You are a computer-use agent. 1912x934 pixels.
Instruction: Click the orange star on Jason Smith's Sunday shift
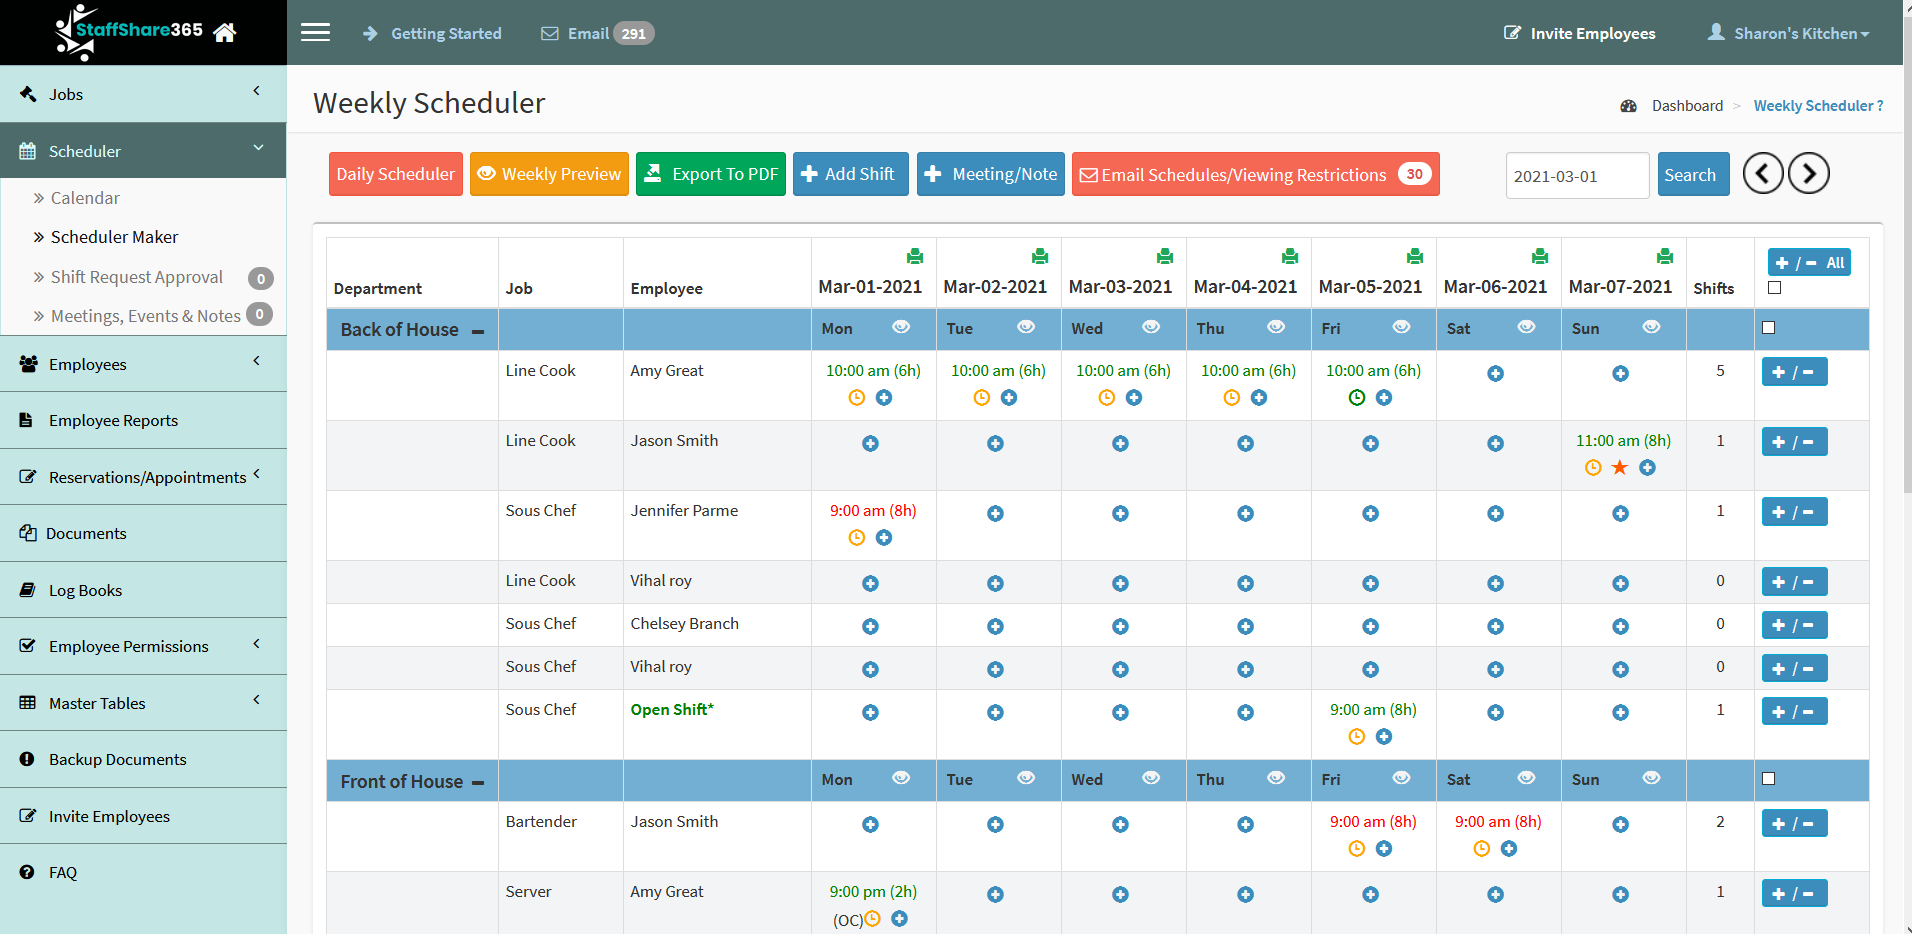(1620, 468)
